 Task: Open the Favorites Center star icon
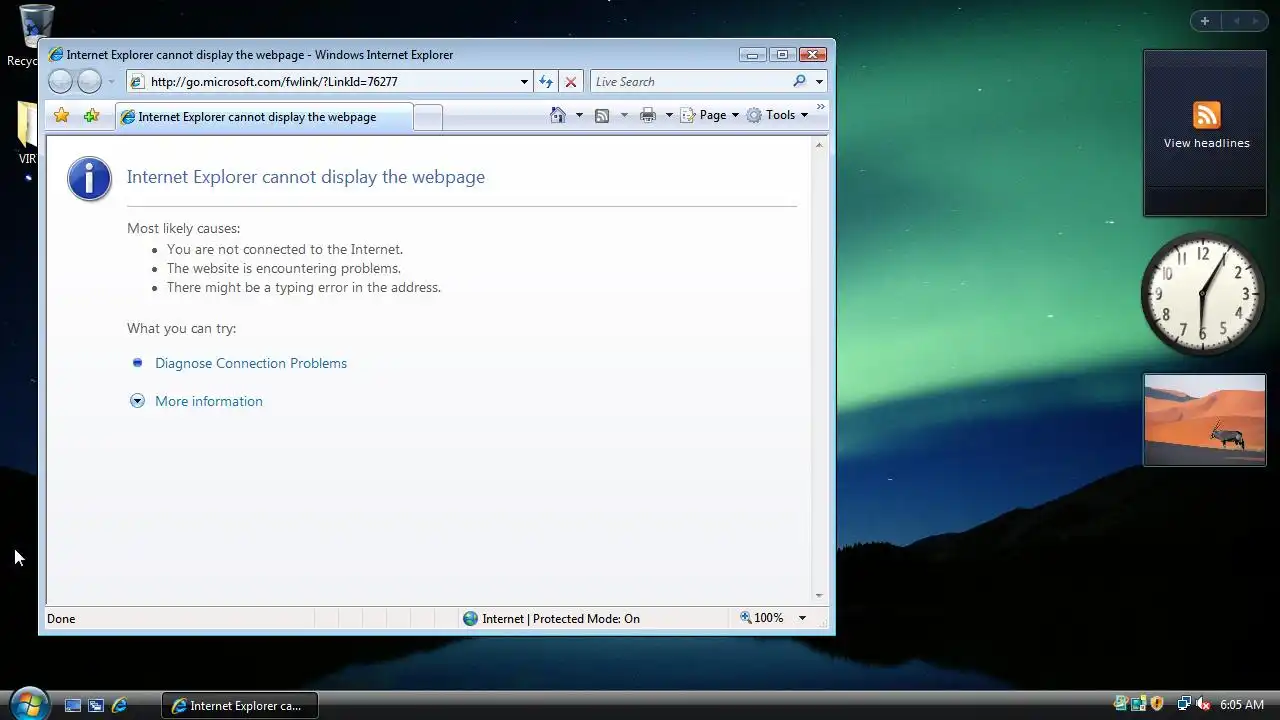62,116
